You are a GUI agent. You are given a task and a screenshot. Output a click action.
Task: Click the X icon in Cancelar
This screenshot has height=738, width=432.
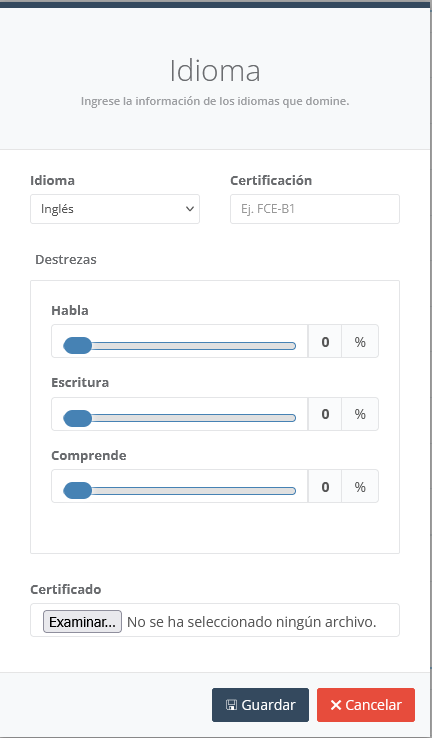336,705
